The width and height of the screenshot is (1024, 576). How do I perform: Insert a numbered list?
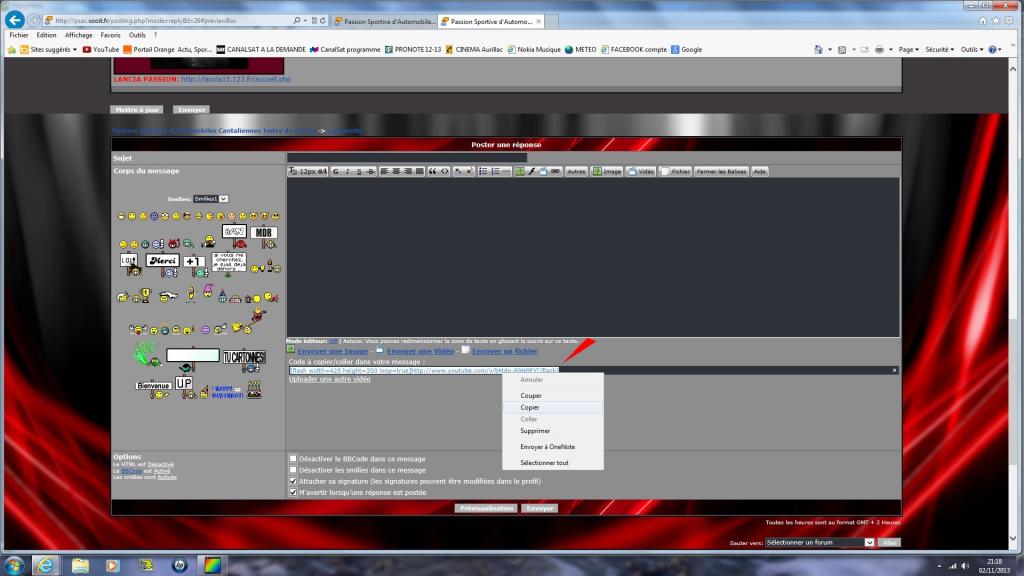[x=495, y=171]
